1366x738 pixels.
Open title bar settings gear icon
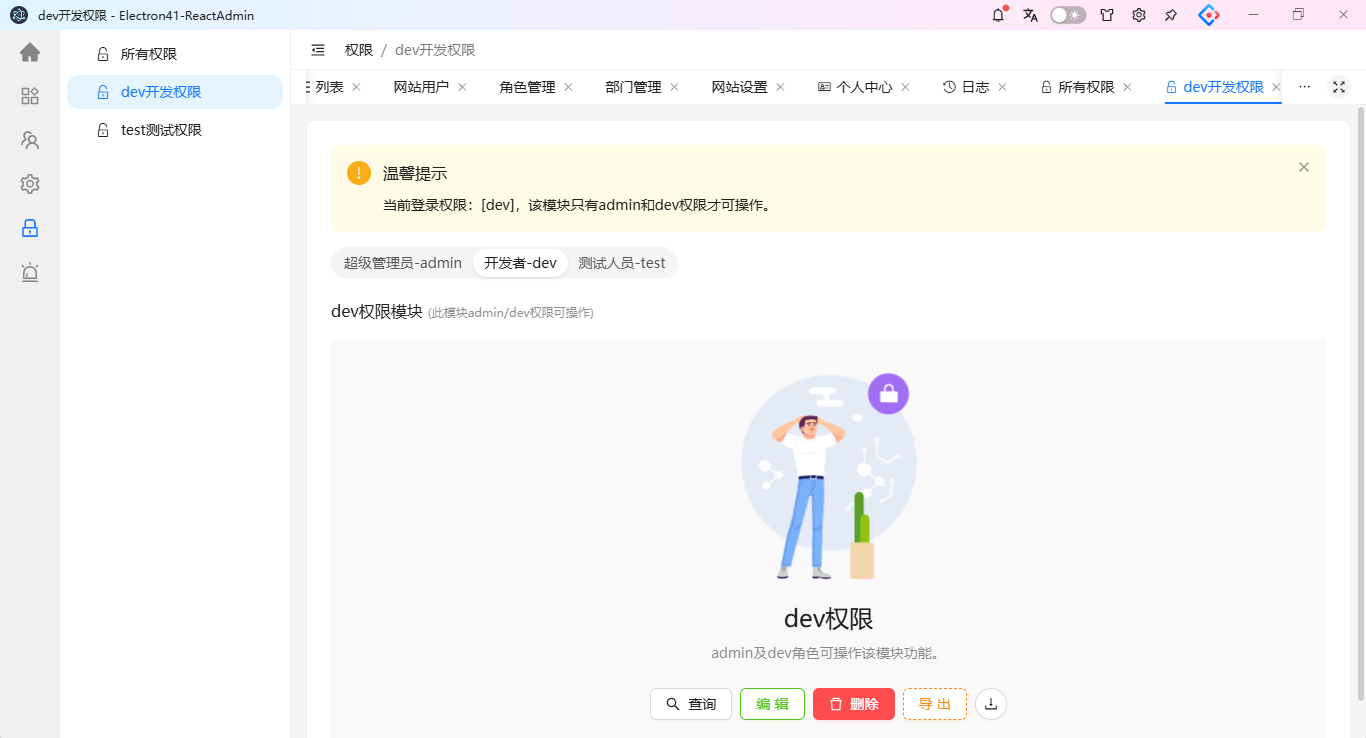[1139, 15]
